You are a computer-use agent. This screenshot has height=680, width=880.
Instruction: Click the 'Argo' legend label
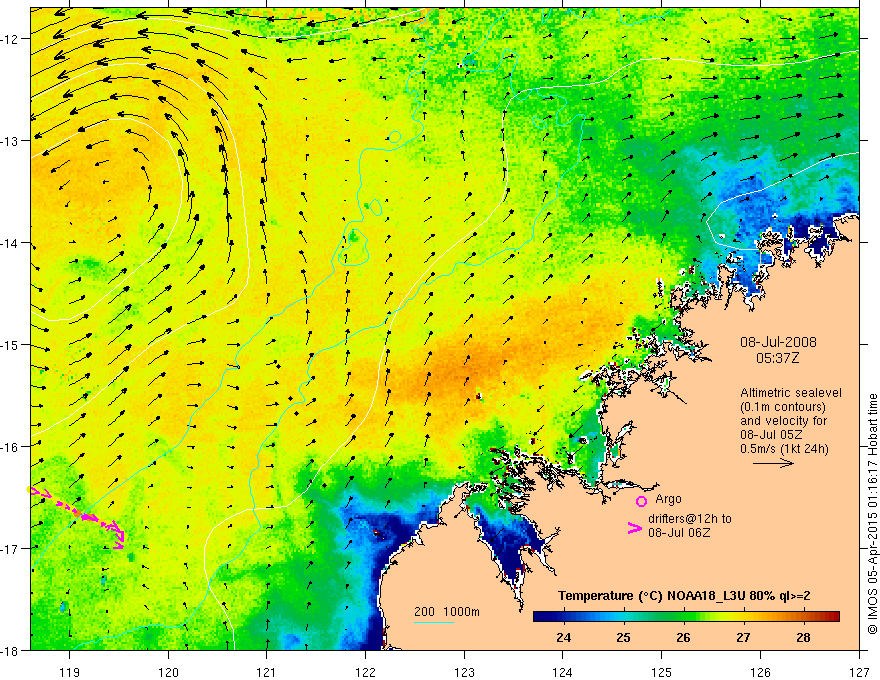point(668,499)
